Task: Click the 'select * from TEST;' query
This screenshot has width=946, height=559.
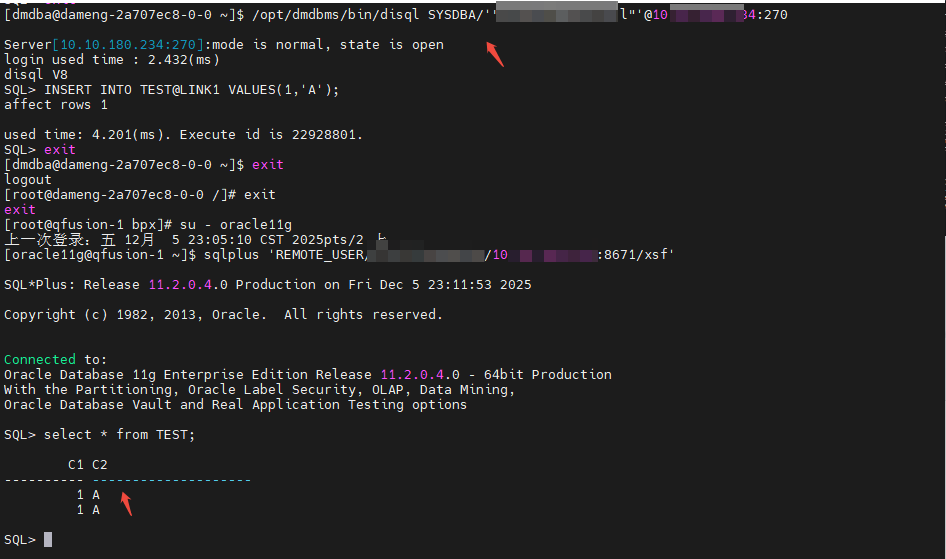Action: click(119, 435)
